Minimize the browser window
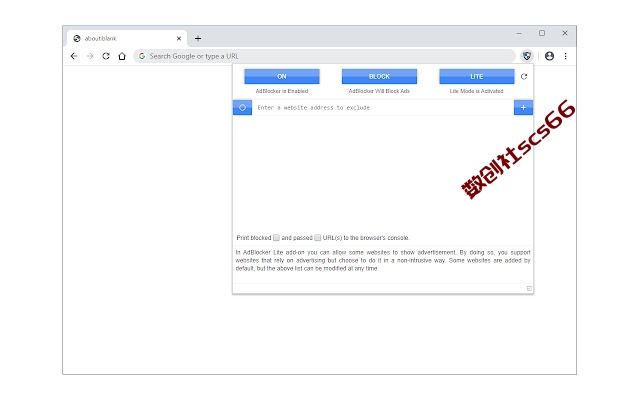This screenshot has height=400, width=640. coord(519,33)
